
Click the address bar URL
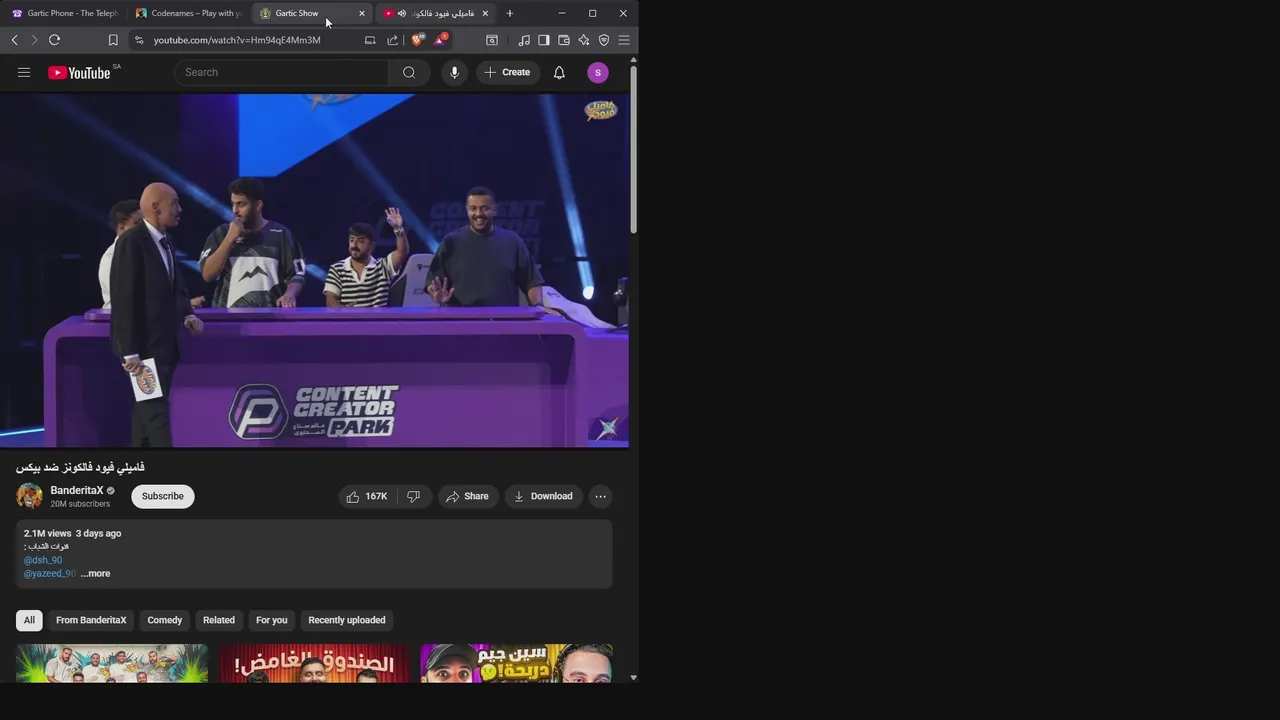coord(237,40)
